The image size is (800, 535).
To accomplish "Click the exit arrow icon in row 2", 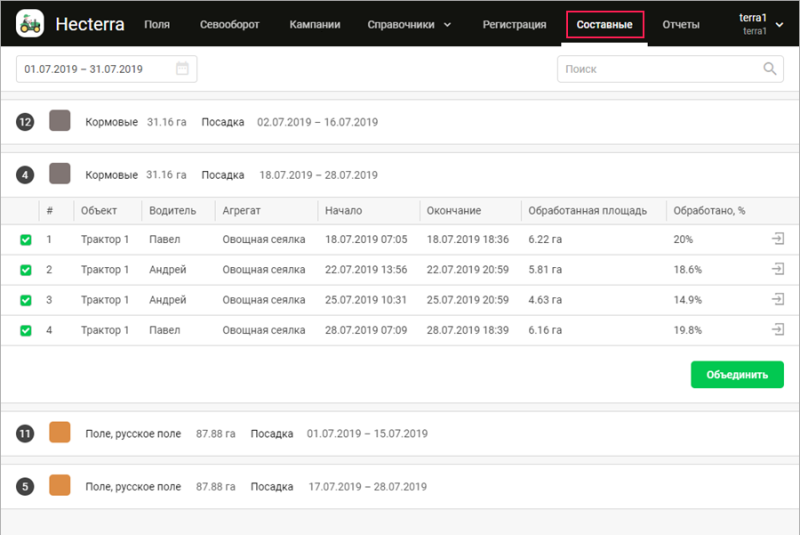I will point(777,270).
